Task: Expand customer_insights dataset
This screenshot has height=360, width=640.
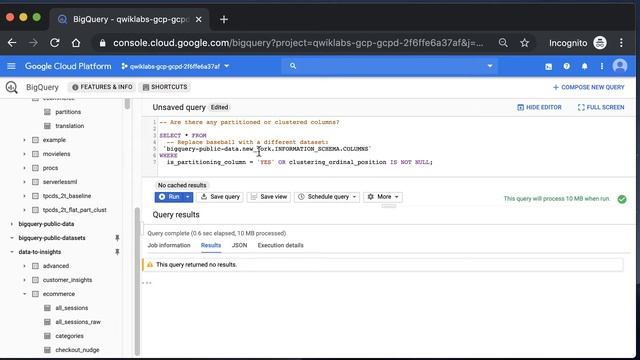Action: click(x=24, y=280)
